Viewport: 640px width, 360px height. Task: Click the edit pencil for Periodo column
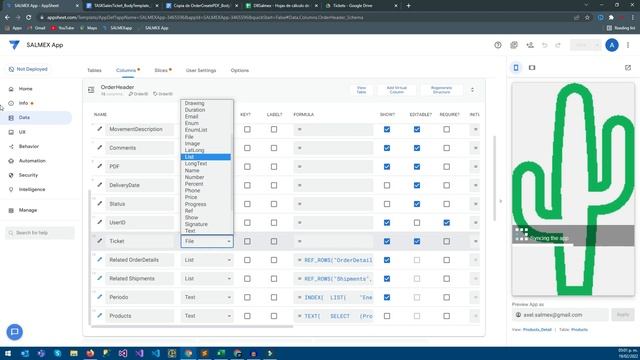pos(100,297)
